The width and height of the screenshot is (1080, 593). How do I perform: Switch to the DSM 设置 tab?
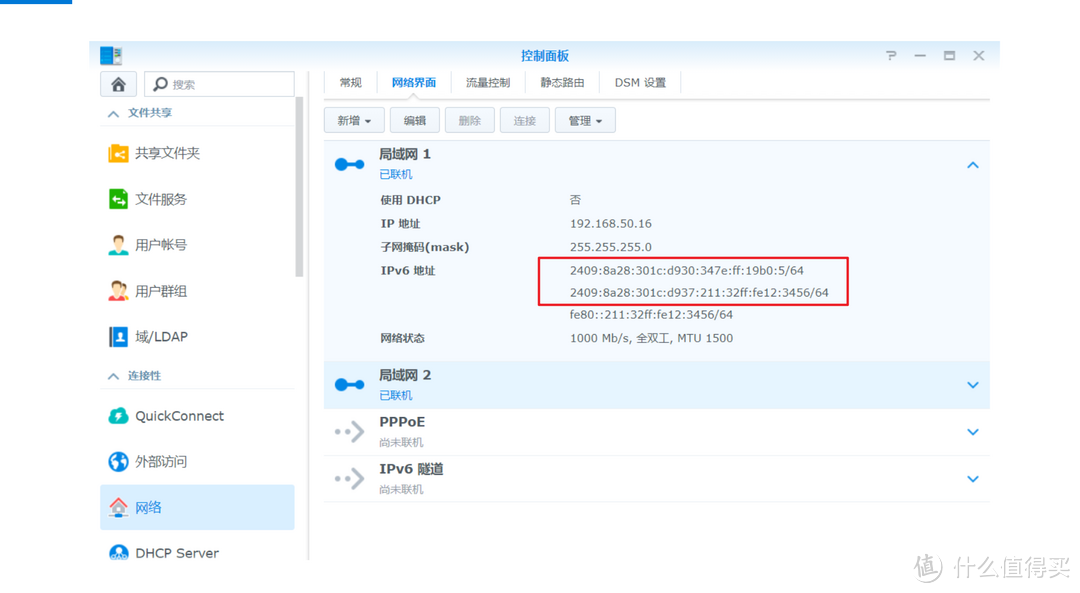(640, 83)
